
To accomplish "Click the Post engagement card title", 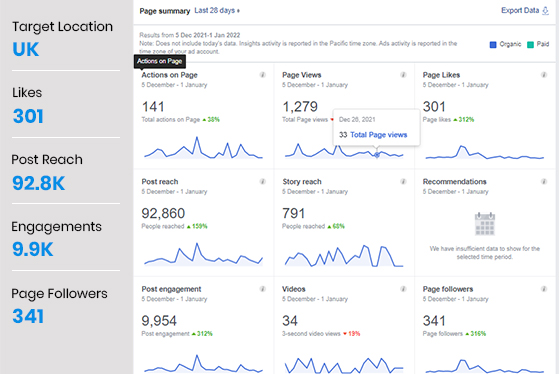I will coord(171,289).
